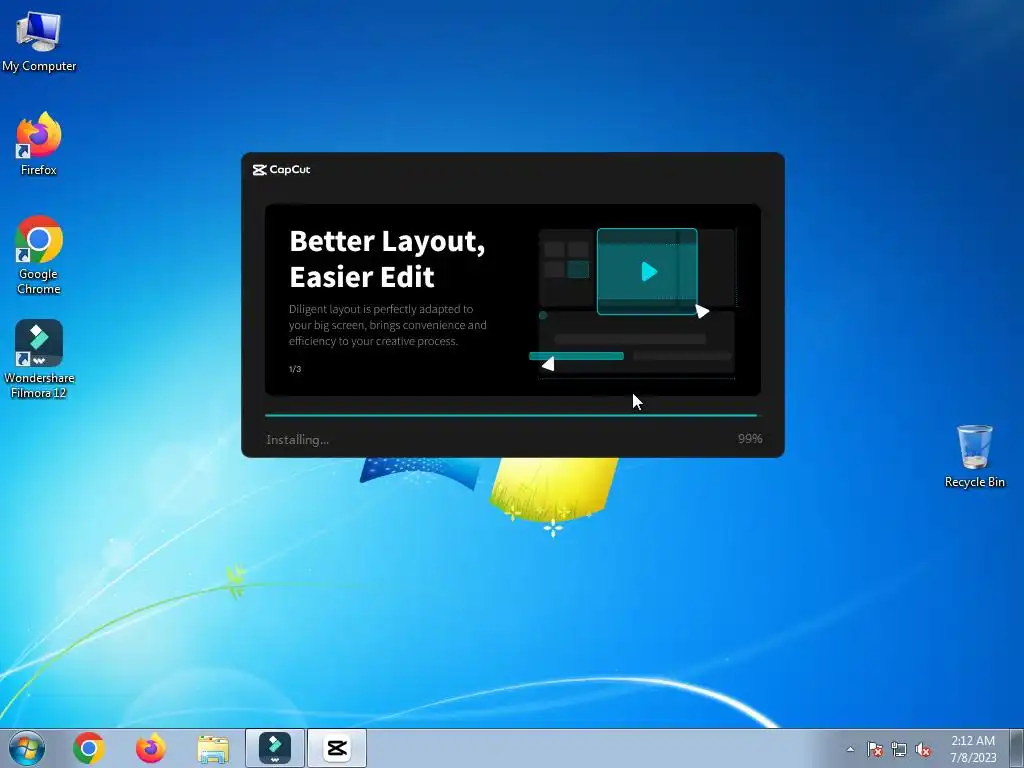Viewport: 1024px width, 768px height.
Task: Click the CapCut logo in installer
Action: [281, 170]
